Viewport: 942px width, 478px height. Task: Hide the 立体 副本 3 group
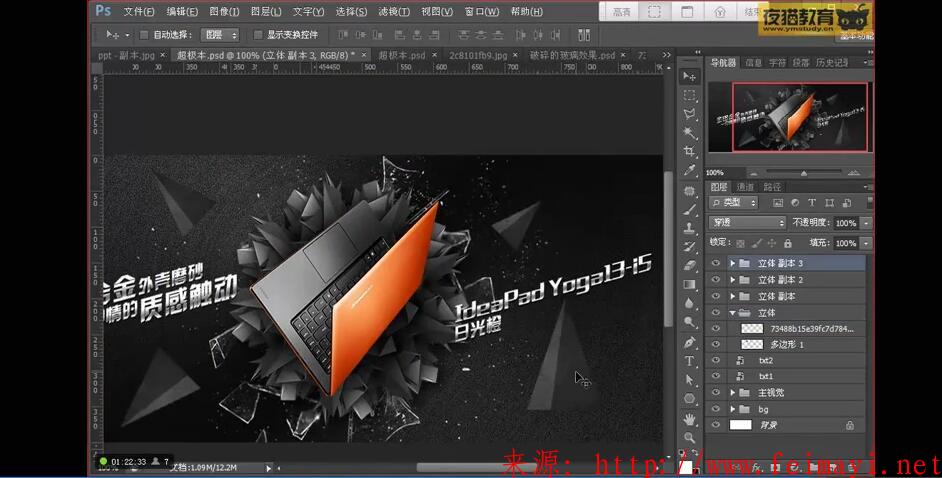click(x=715, y=263)
